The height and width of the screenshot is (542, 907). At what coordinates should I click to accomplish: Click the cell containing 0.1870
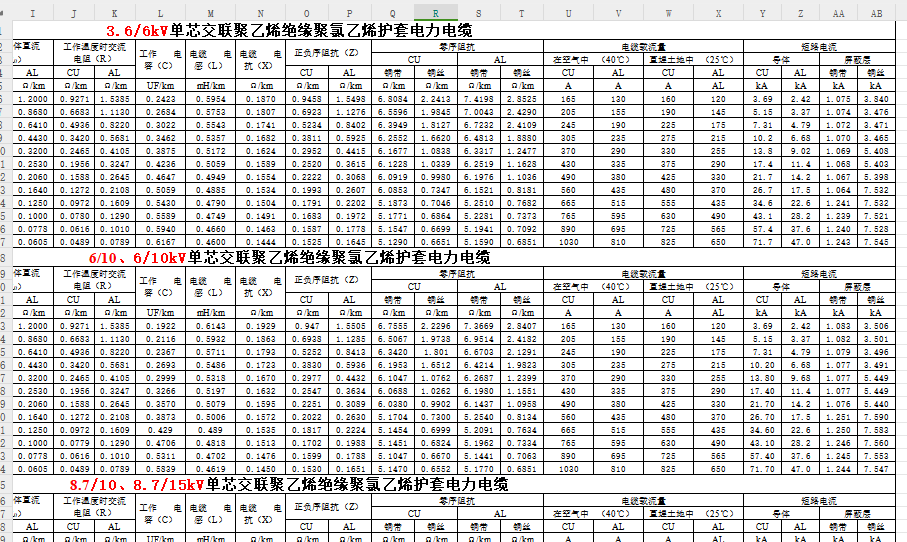click(260, 99)
